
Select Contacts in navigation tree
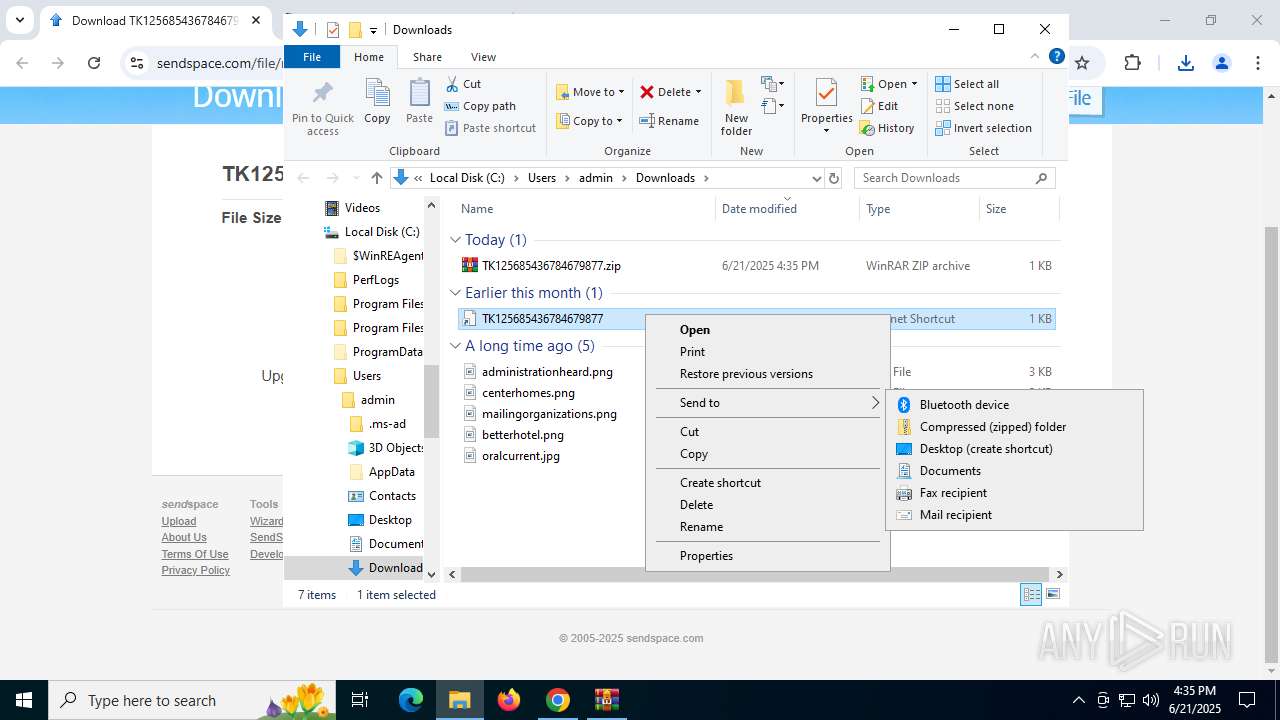[392, 496]
